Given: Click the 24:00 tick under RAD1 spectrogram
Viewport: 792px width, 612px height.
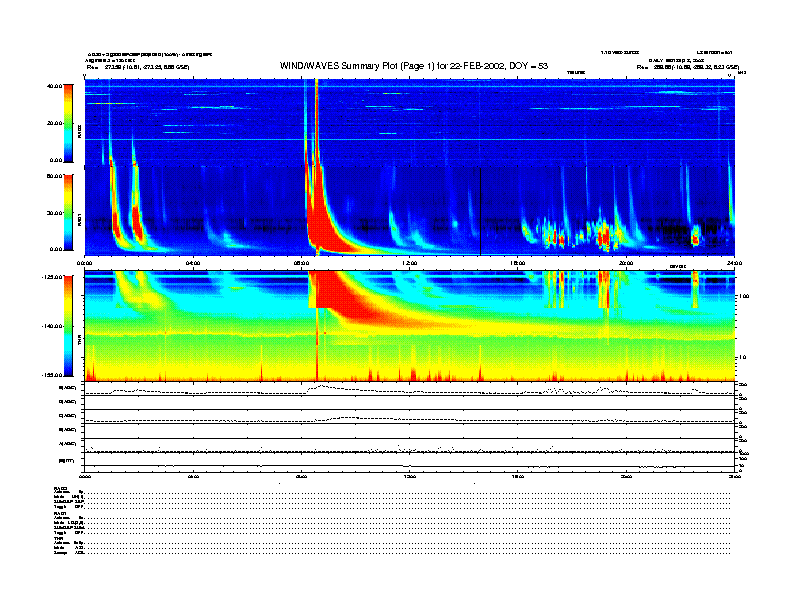Looking at the screenshot, I should (734, 263).
